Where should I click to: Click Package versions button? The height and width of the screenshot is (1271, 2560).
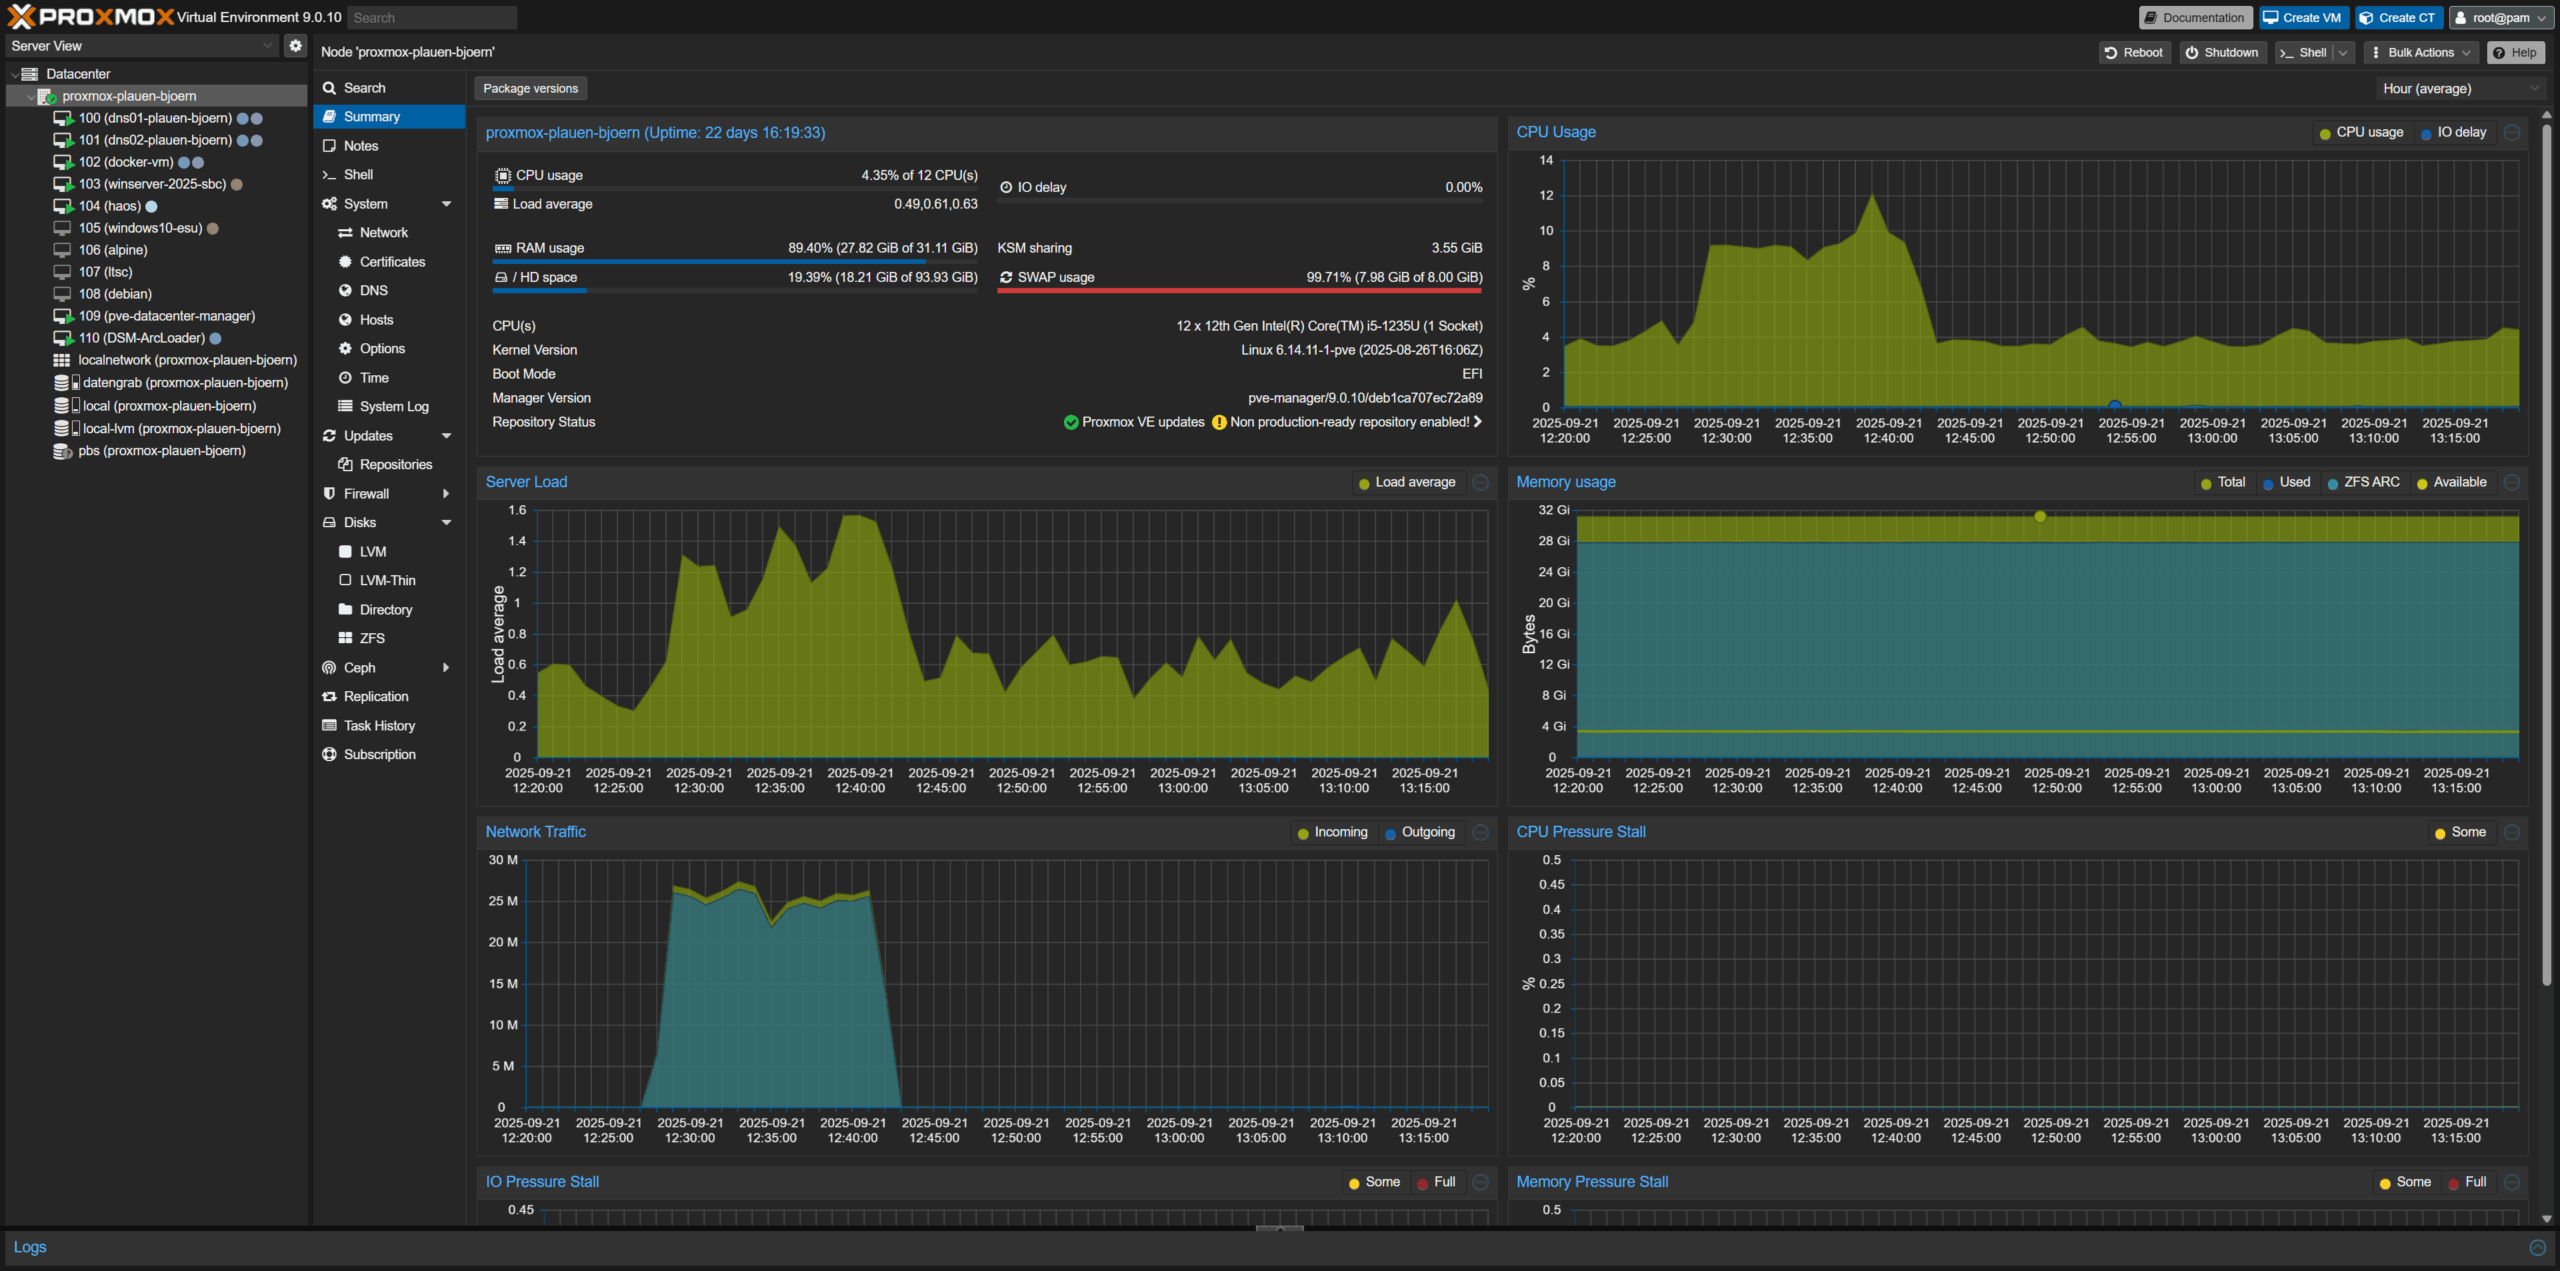tap(530, 89)
